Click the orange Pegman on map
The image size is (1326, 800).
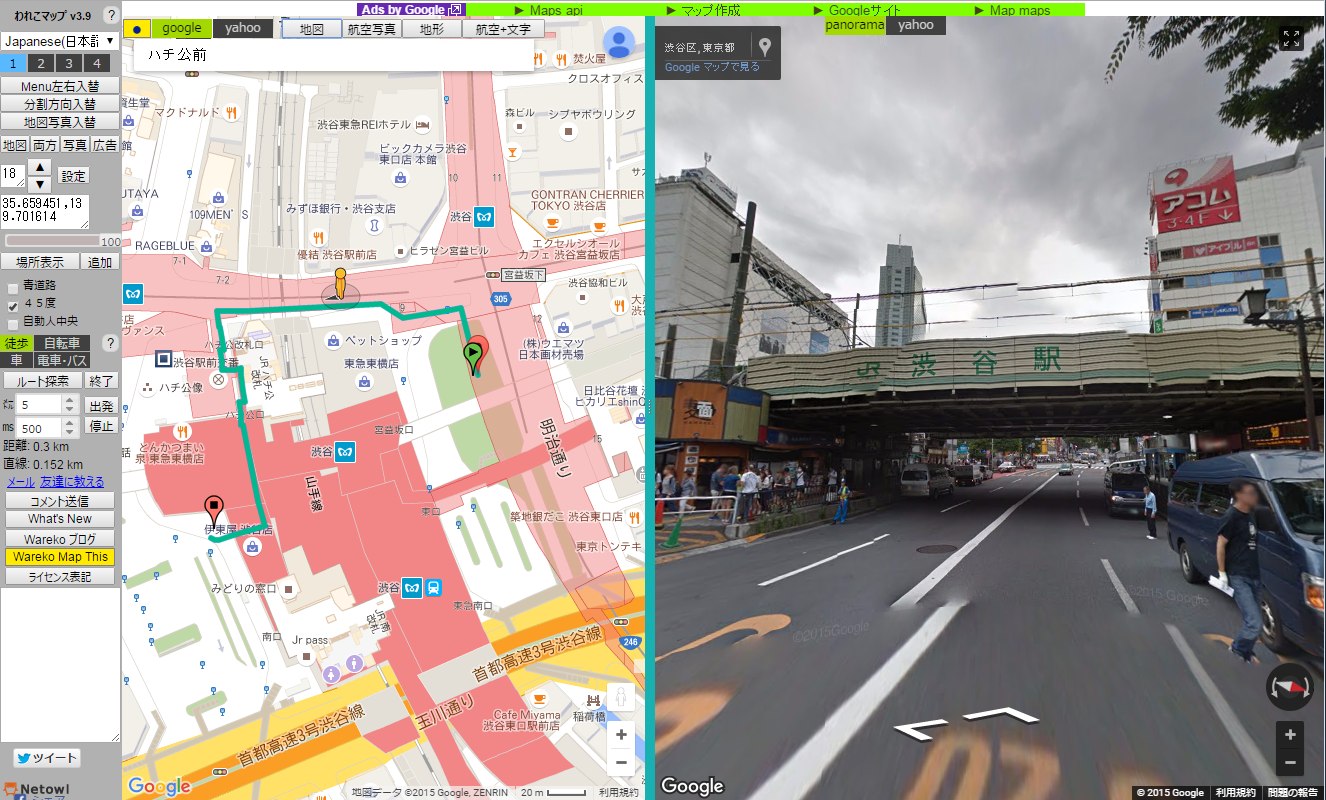click(340, 284)
